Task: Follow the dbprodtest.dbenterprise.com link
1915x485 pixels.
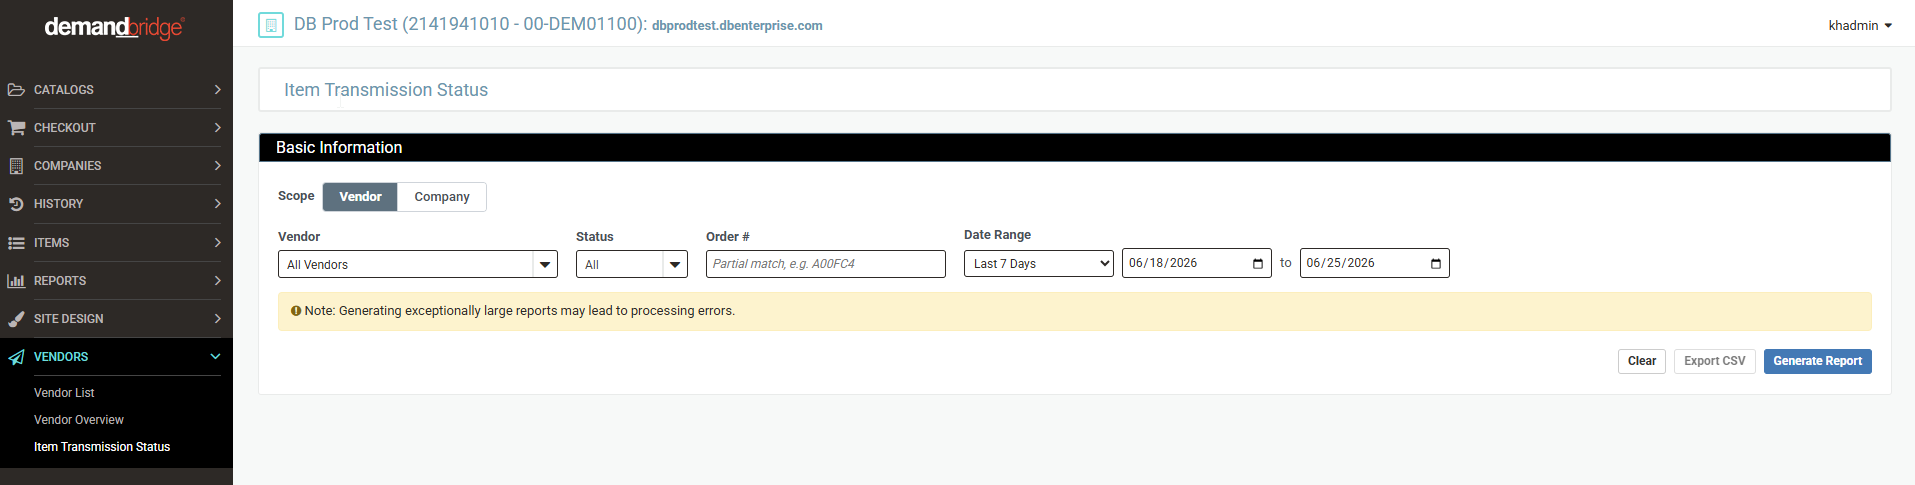Action: click(x=737, y=26)
